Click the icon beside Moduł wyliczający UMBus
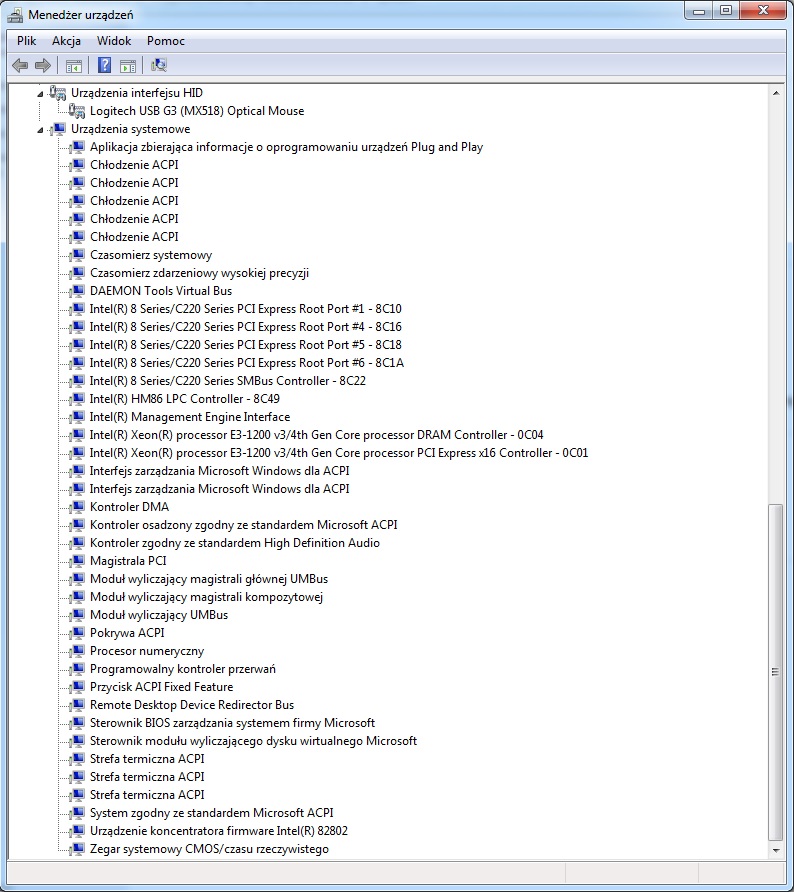 point(77,616)
